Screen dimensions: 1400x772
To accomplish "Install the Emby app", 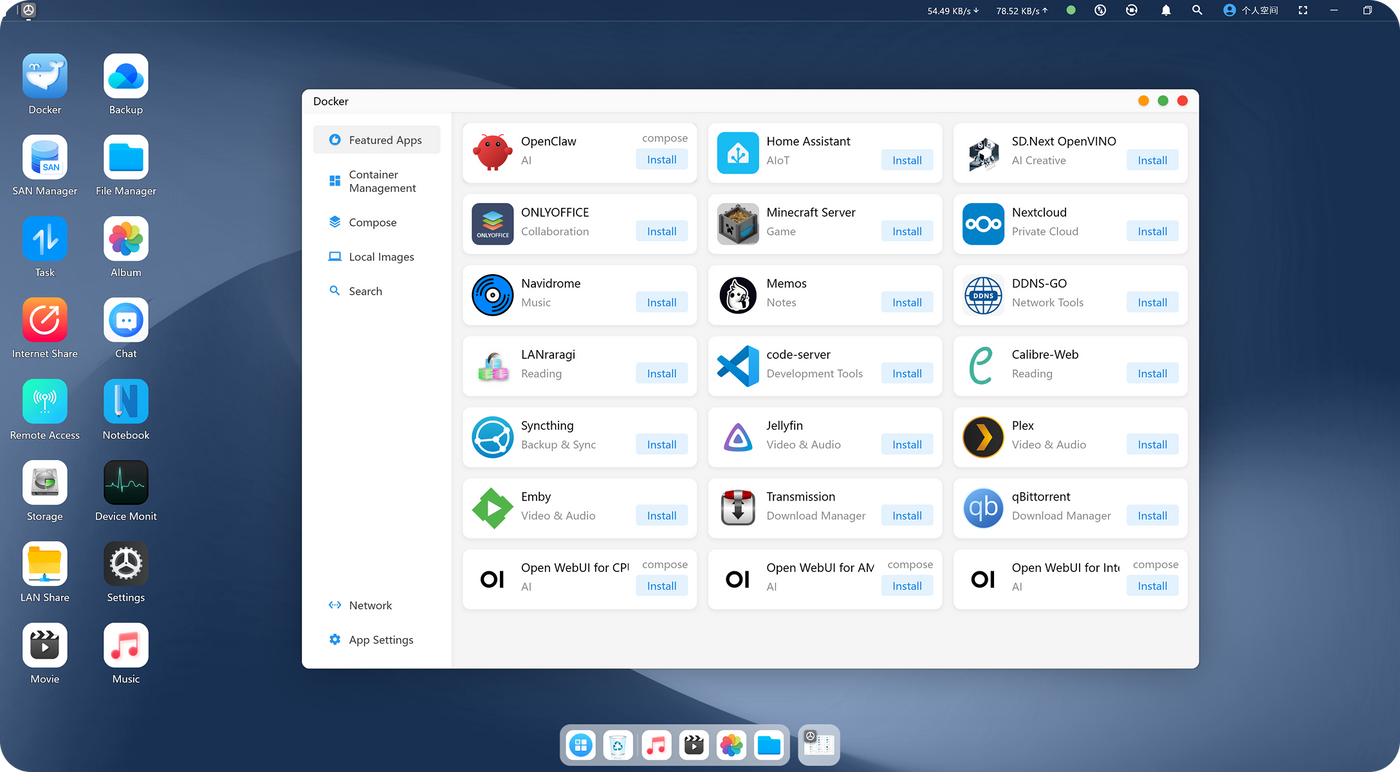I will tap(662, 516).
